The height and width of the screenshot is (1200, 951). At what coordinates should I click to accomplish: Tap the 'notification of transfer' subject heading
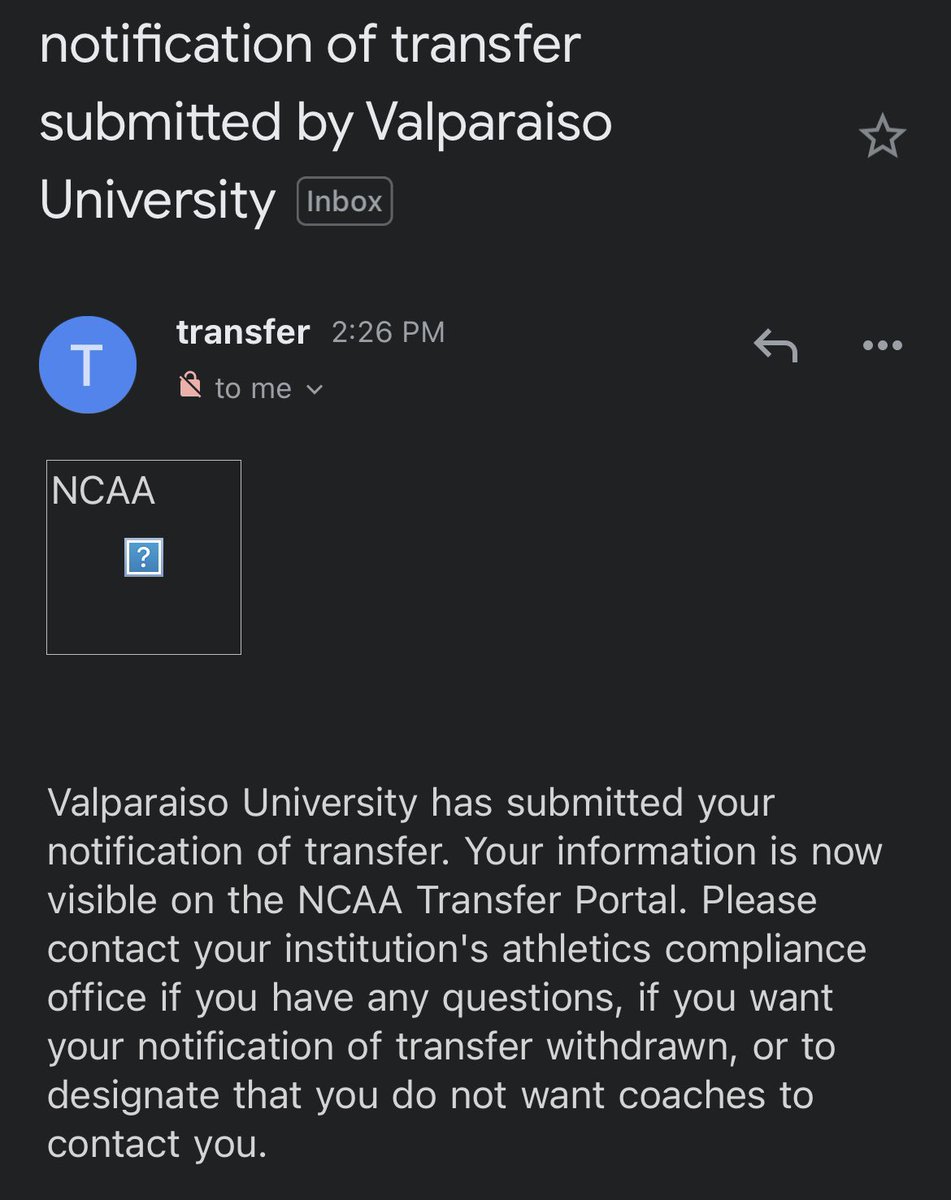click(310, 44)
